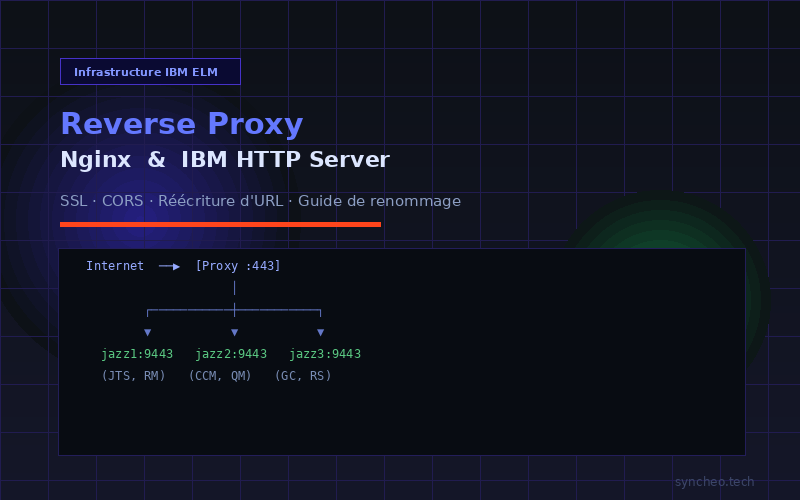Open the syncheo.tech link
The image size is (800, 500).
click(714, 481)
